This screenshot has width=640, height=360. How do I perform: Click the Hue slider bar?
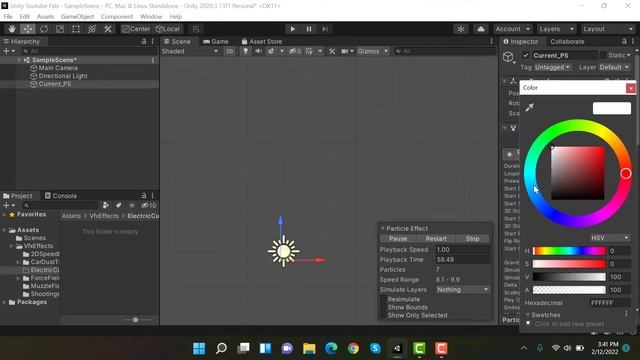point(569,251)
